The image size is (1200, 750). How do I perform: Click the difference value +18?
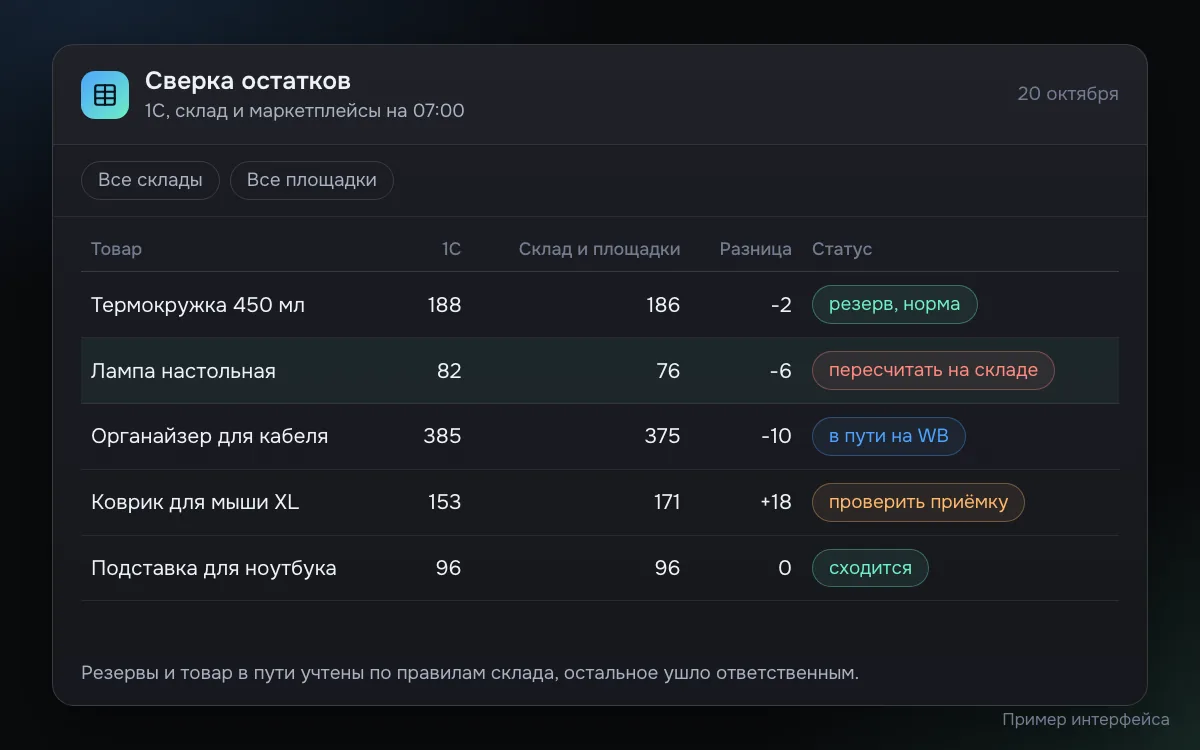pos(776,502)
